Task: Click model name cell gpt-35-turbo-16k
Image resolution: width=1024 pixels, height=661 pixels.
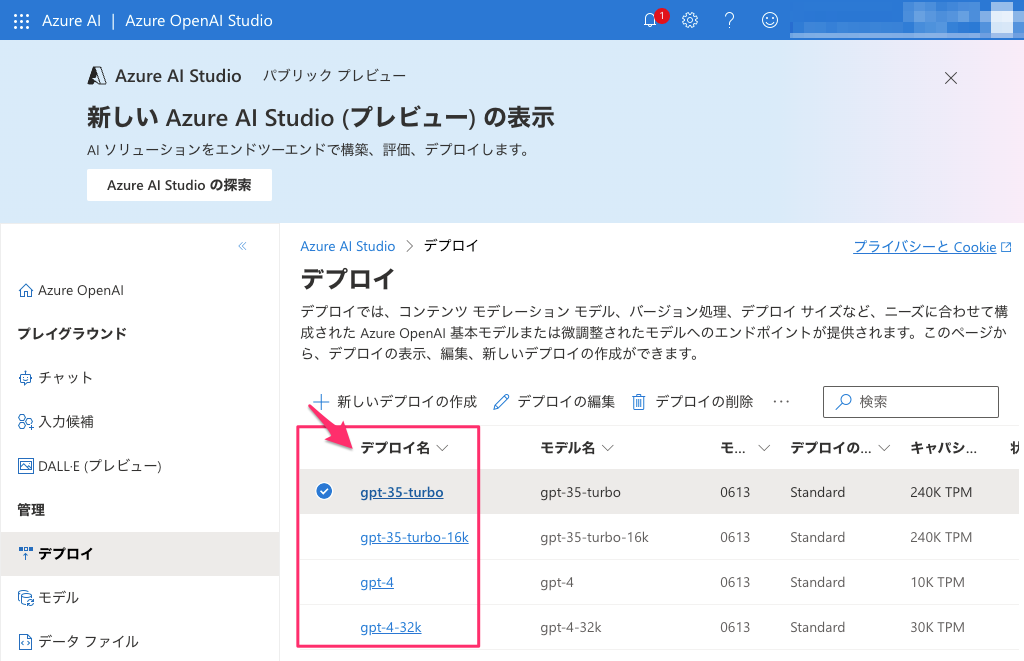Action: coord(594,538)
